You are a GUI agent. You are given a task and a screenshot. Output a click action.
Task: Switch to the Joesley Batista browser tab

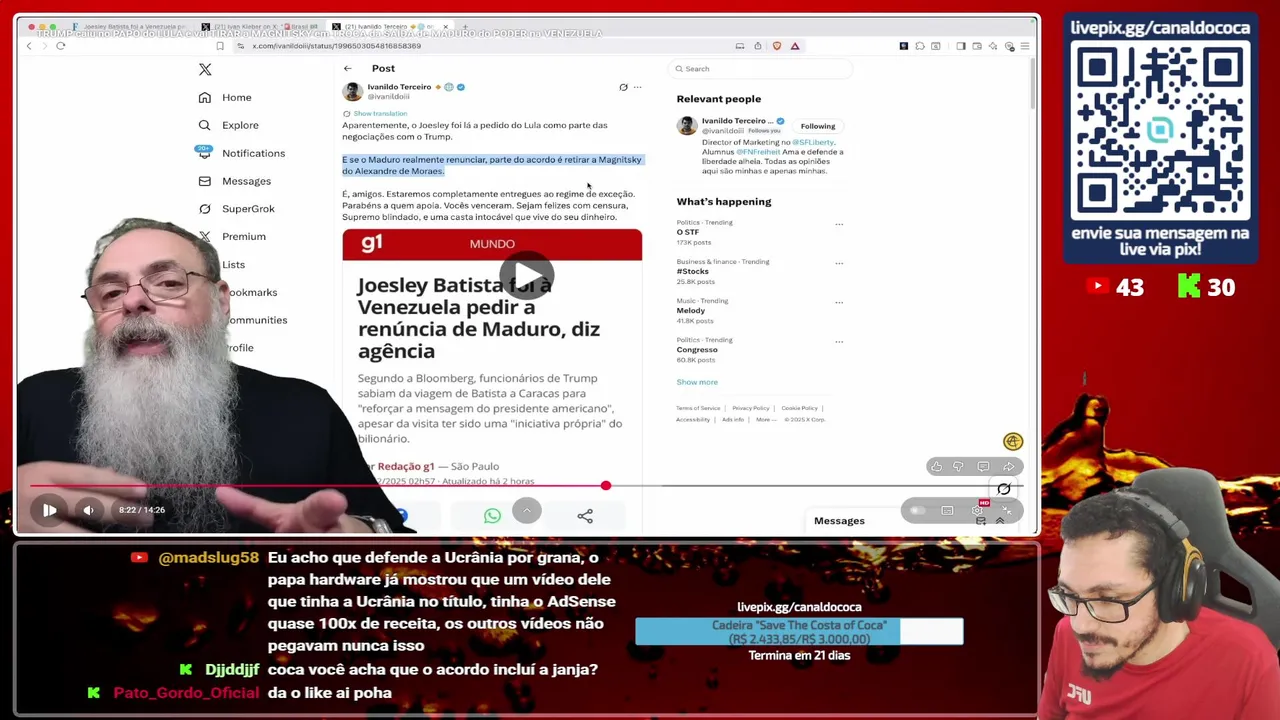[x=128, y=26]
